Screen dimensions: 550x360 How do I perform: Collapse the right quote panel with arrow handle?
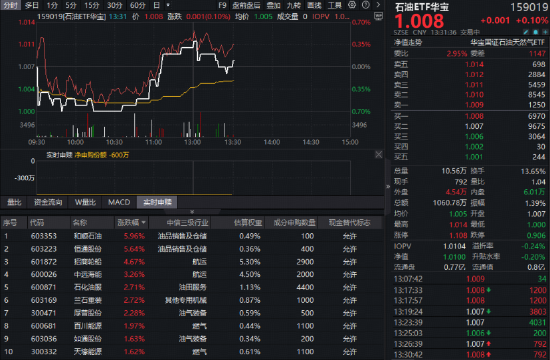coord(388,186)
